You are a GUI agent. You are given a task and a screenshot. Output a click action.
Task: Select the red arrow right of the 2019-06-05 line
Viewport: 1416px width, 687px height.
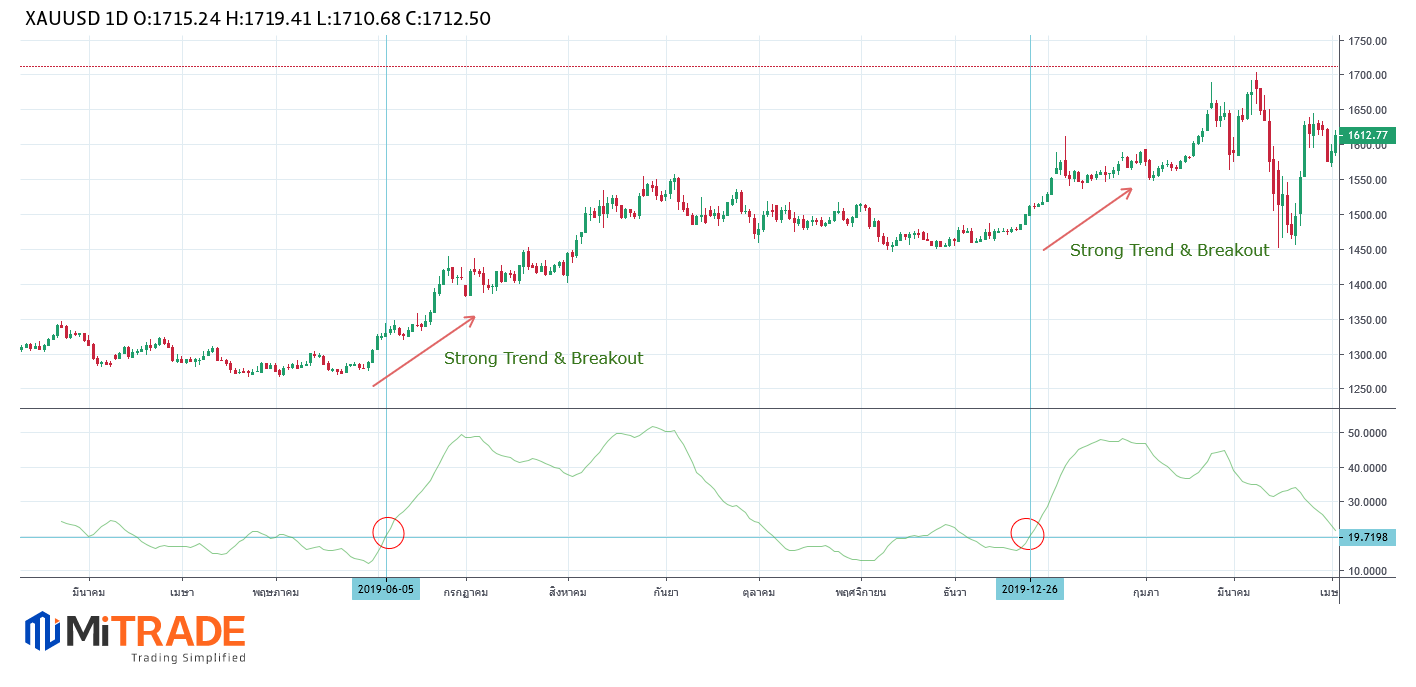(424, 351)
